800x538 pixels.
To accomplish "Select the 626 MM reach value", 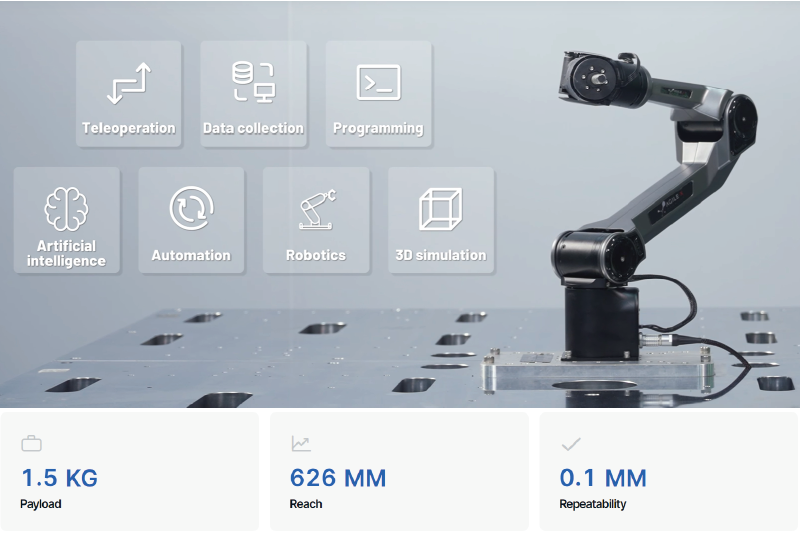I will click(x=337, y=478).
